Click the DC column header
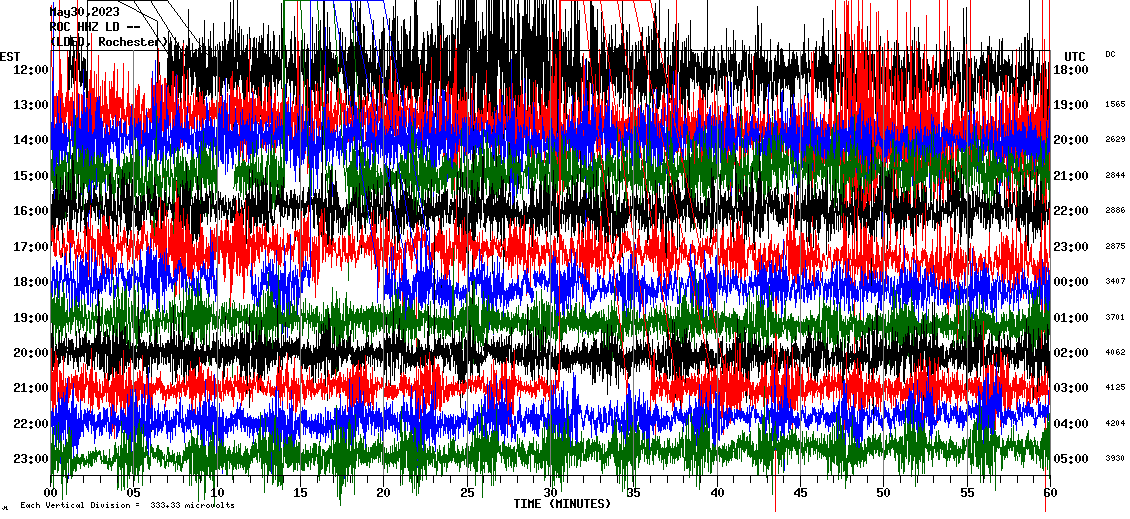Image resolution: width=1130 pixels, height=519 pixels. click(x=1110, y=55)
